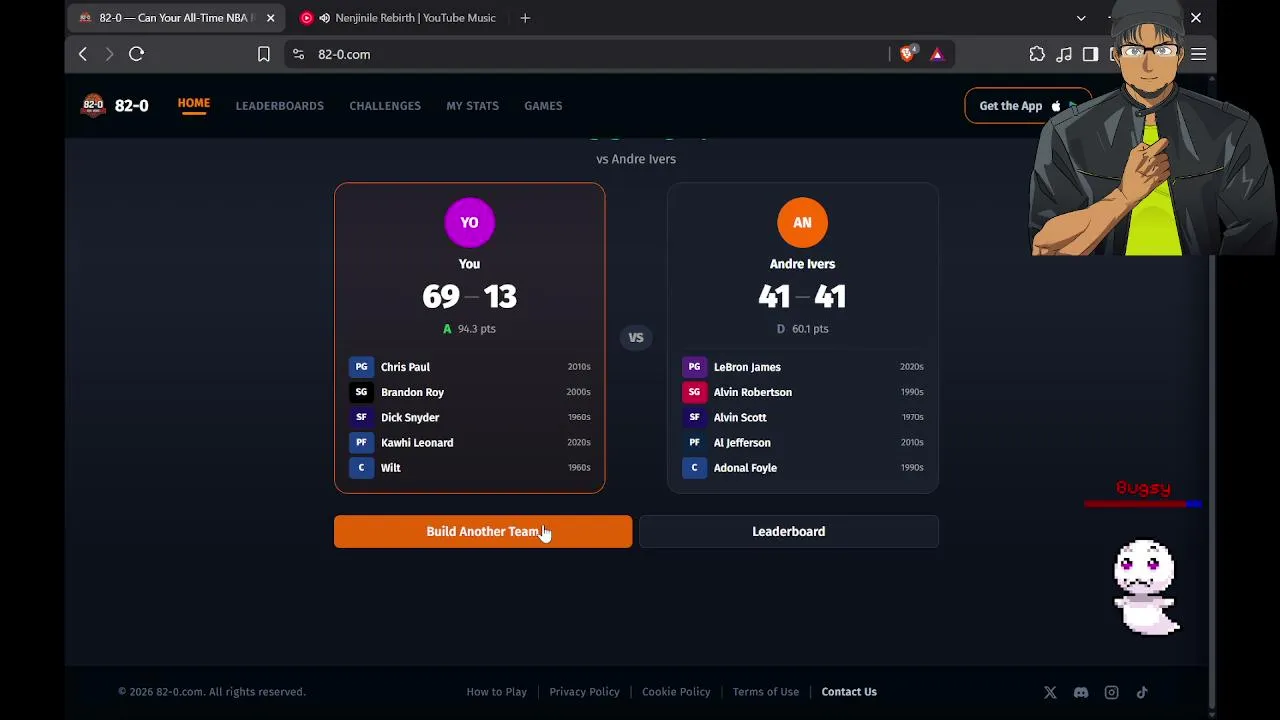Open the X social icon in footer
1280x720 pixels.
[1050, 692]
